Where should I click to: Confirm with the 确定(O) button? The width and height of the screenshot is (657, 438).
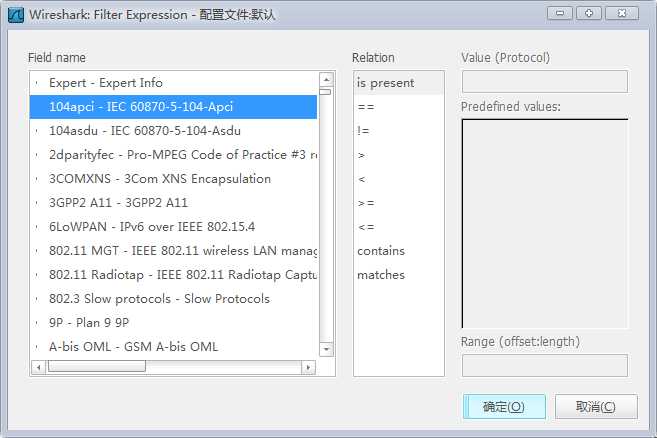tap(504, 407)
